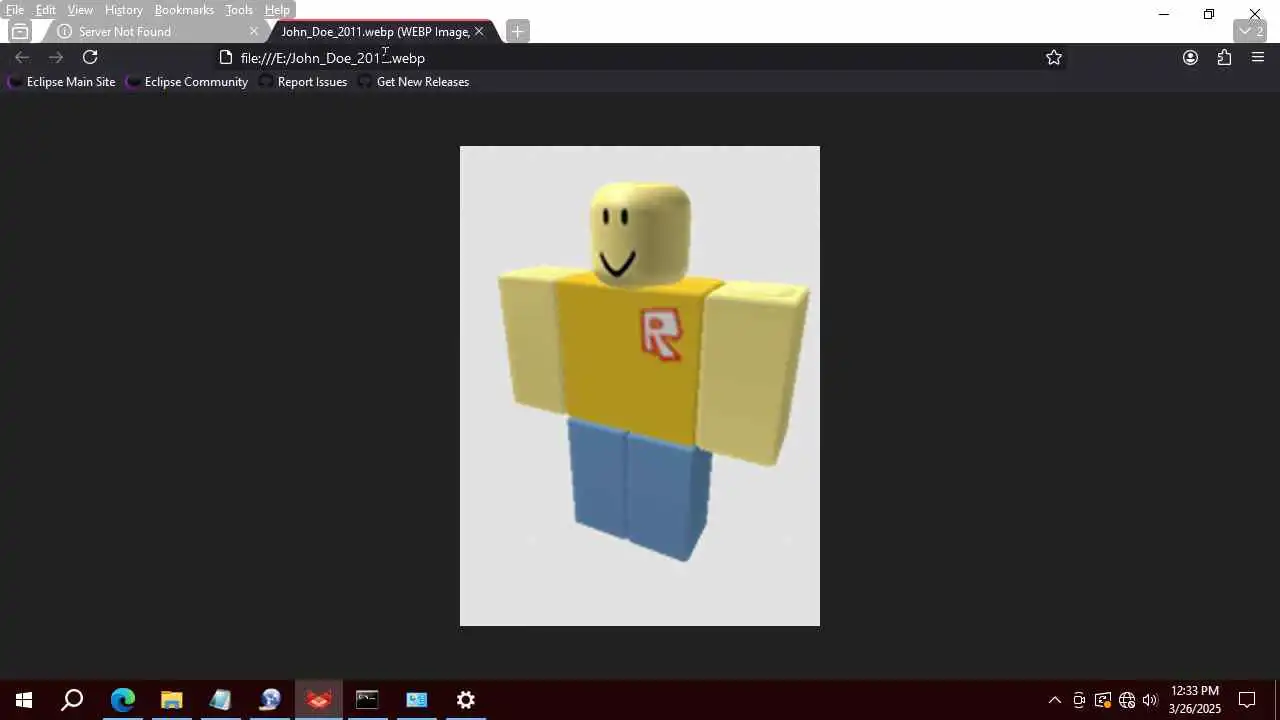Minimize the browser window

[1163, 14]
